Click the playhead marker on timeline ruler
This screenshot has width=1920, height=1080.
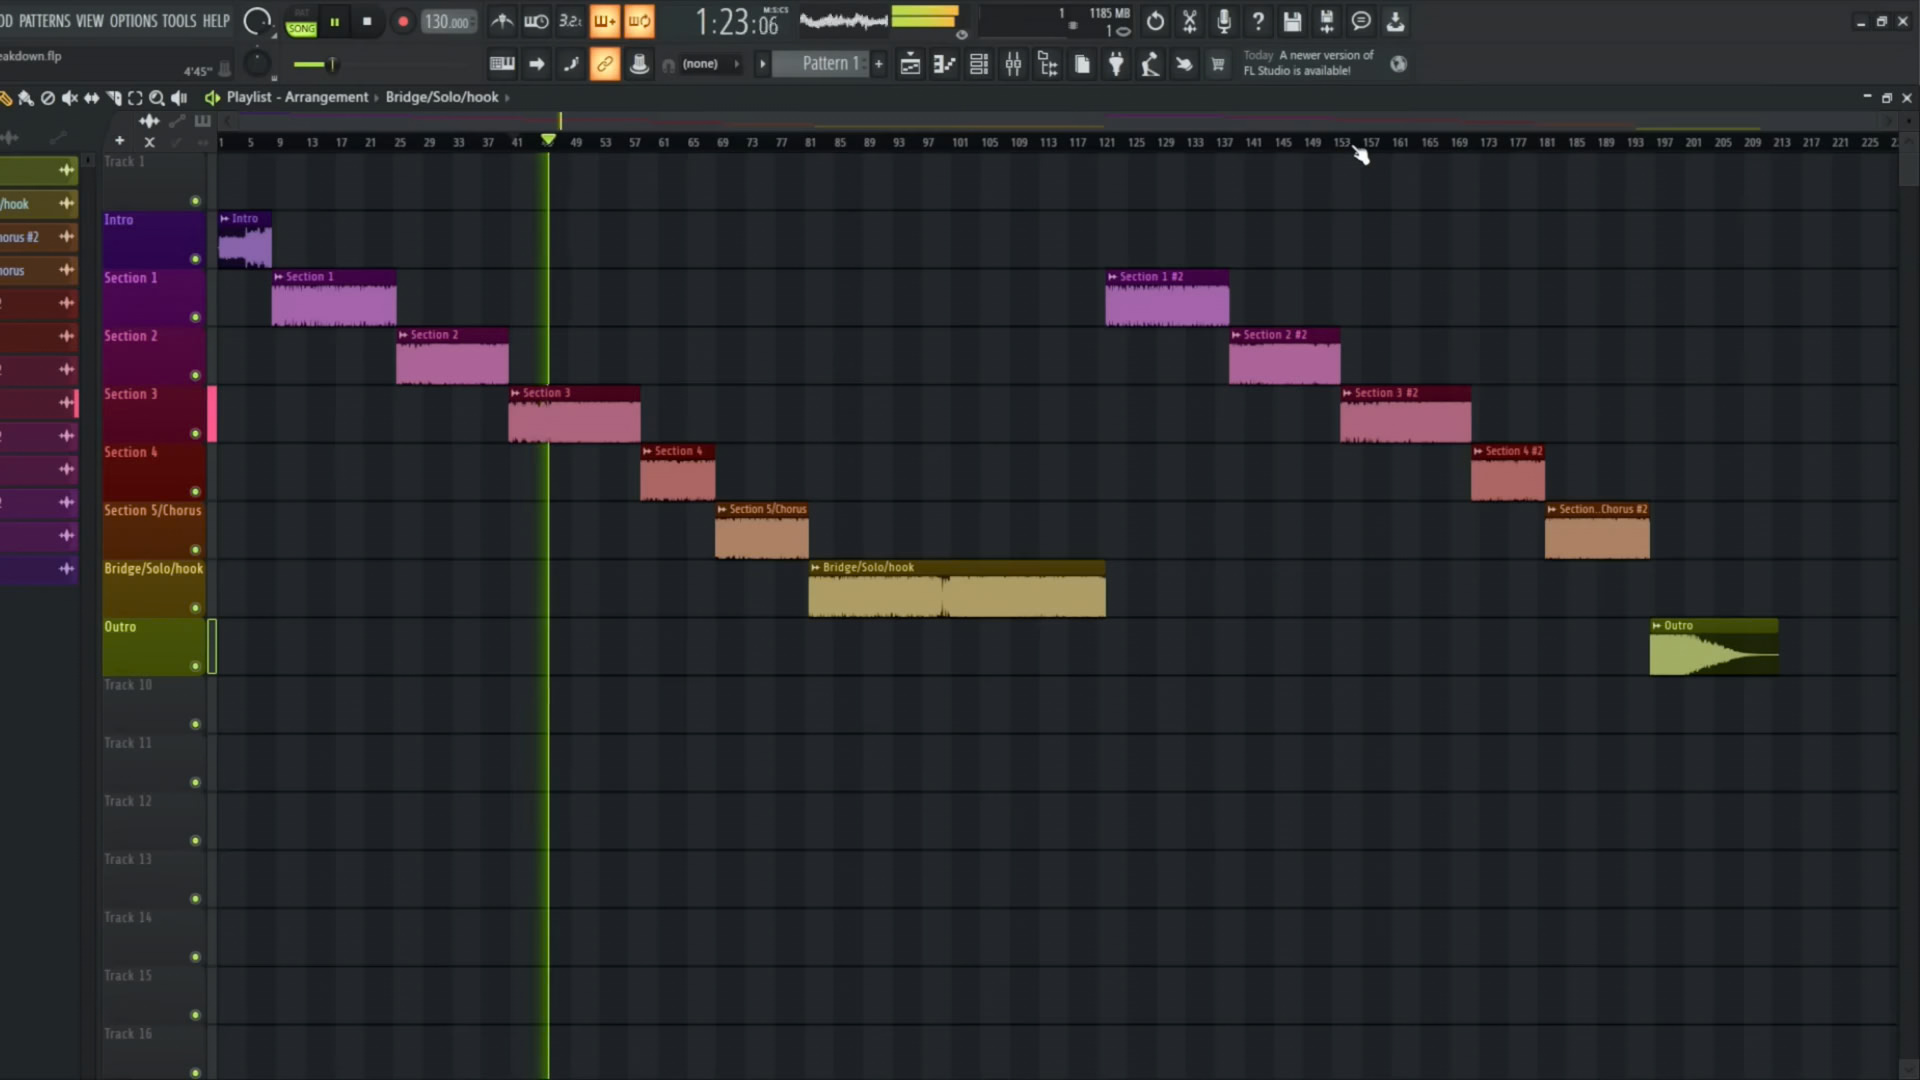click(x=548, y=140)
